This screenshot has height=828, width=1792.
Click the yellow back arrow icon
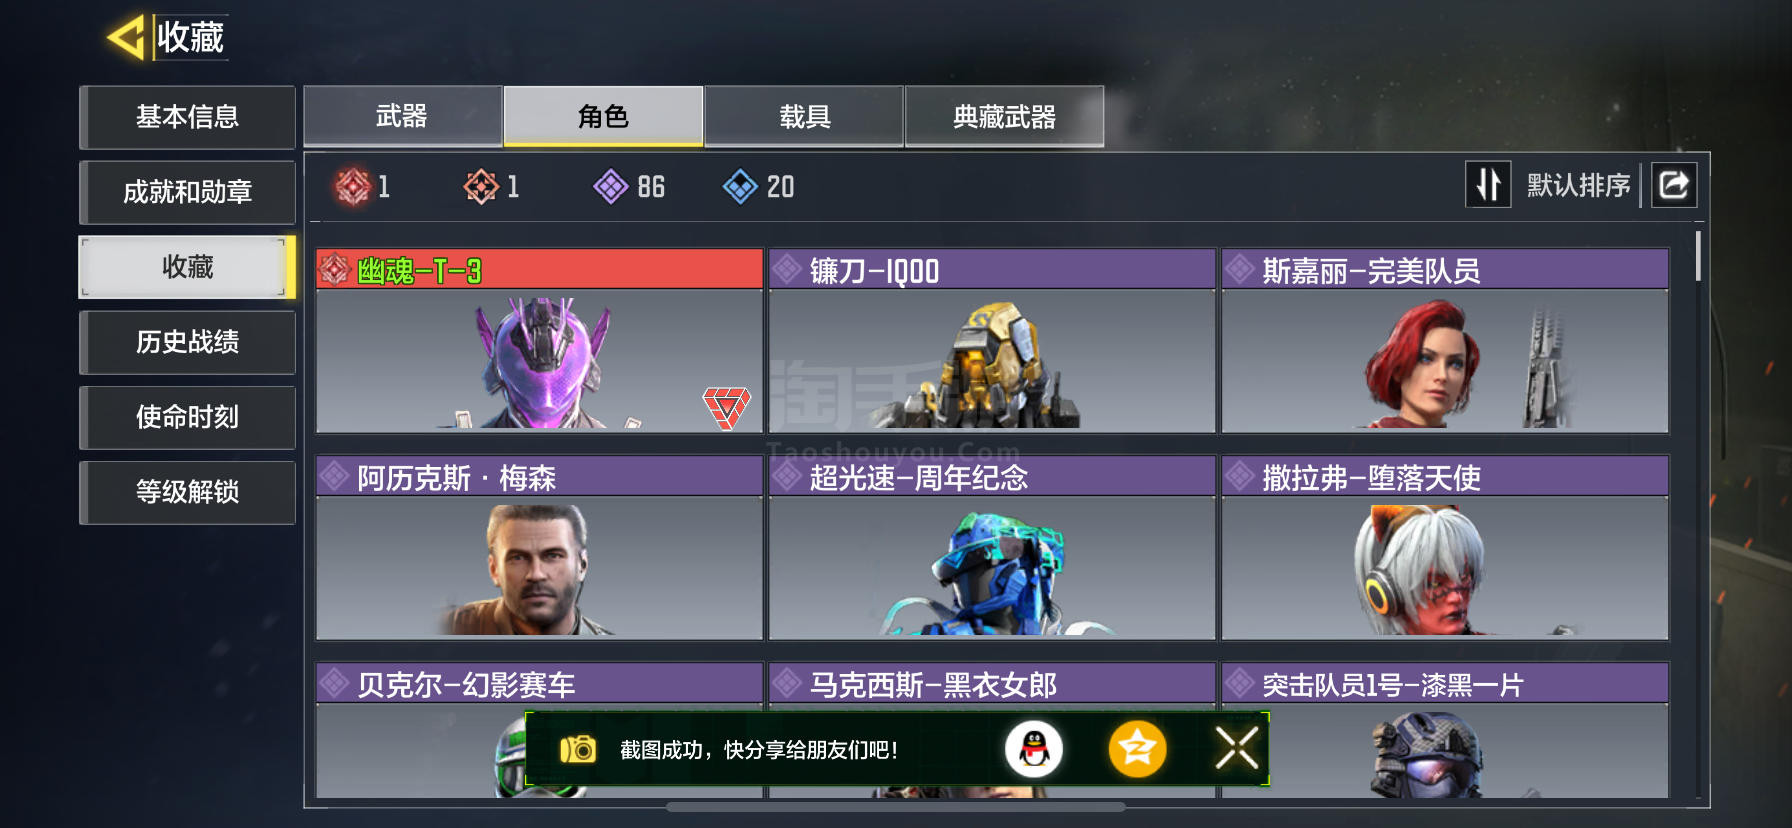coord(127,38)
